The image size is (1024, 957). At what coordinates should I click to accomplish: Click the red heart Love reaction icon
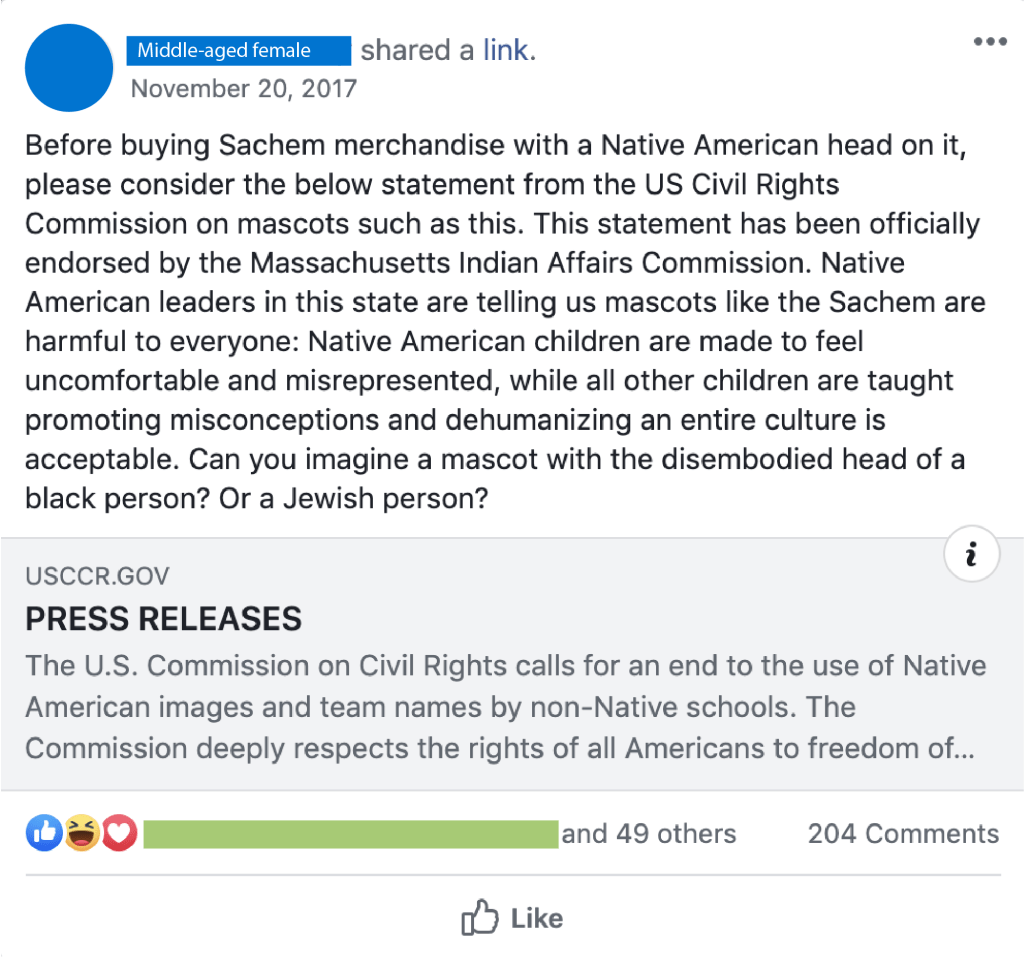tap(119, 833)
